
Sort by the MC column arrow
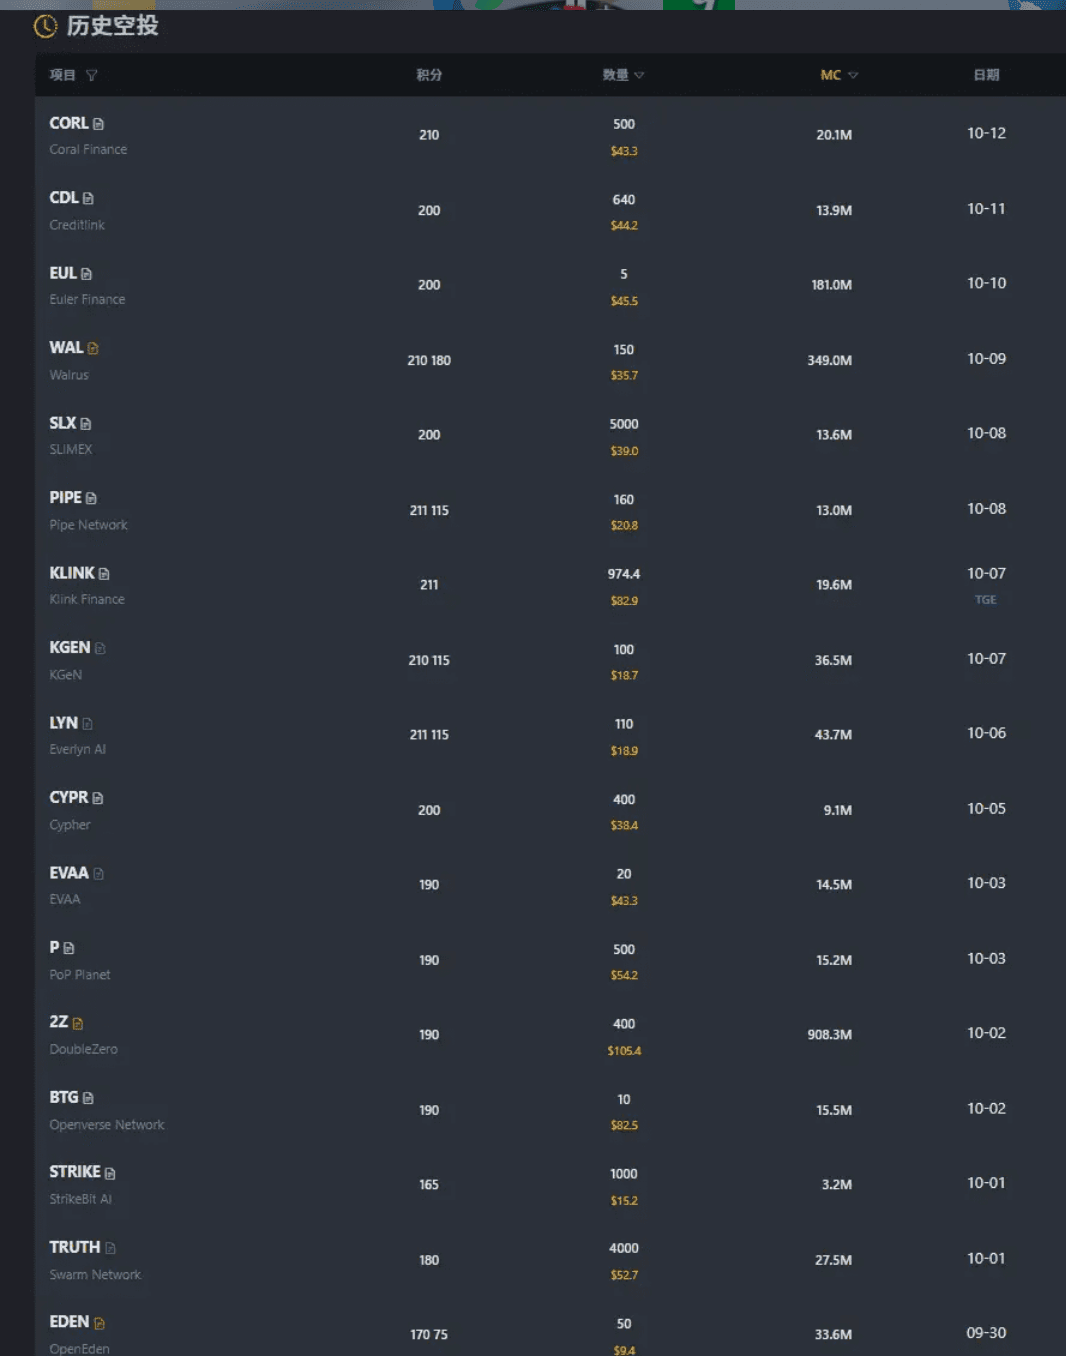tap(853, 75)
